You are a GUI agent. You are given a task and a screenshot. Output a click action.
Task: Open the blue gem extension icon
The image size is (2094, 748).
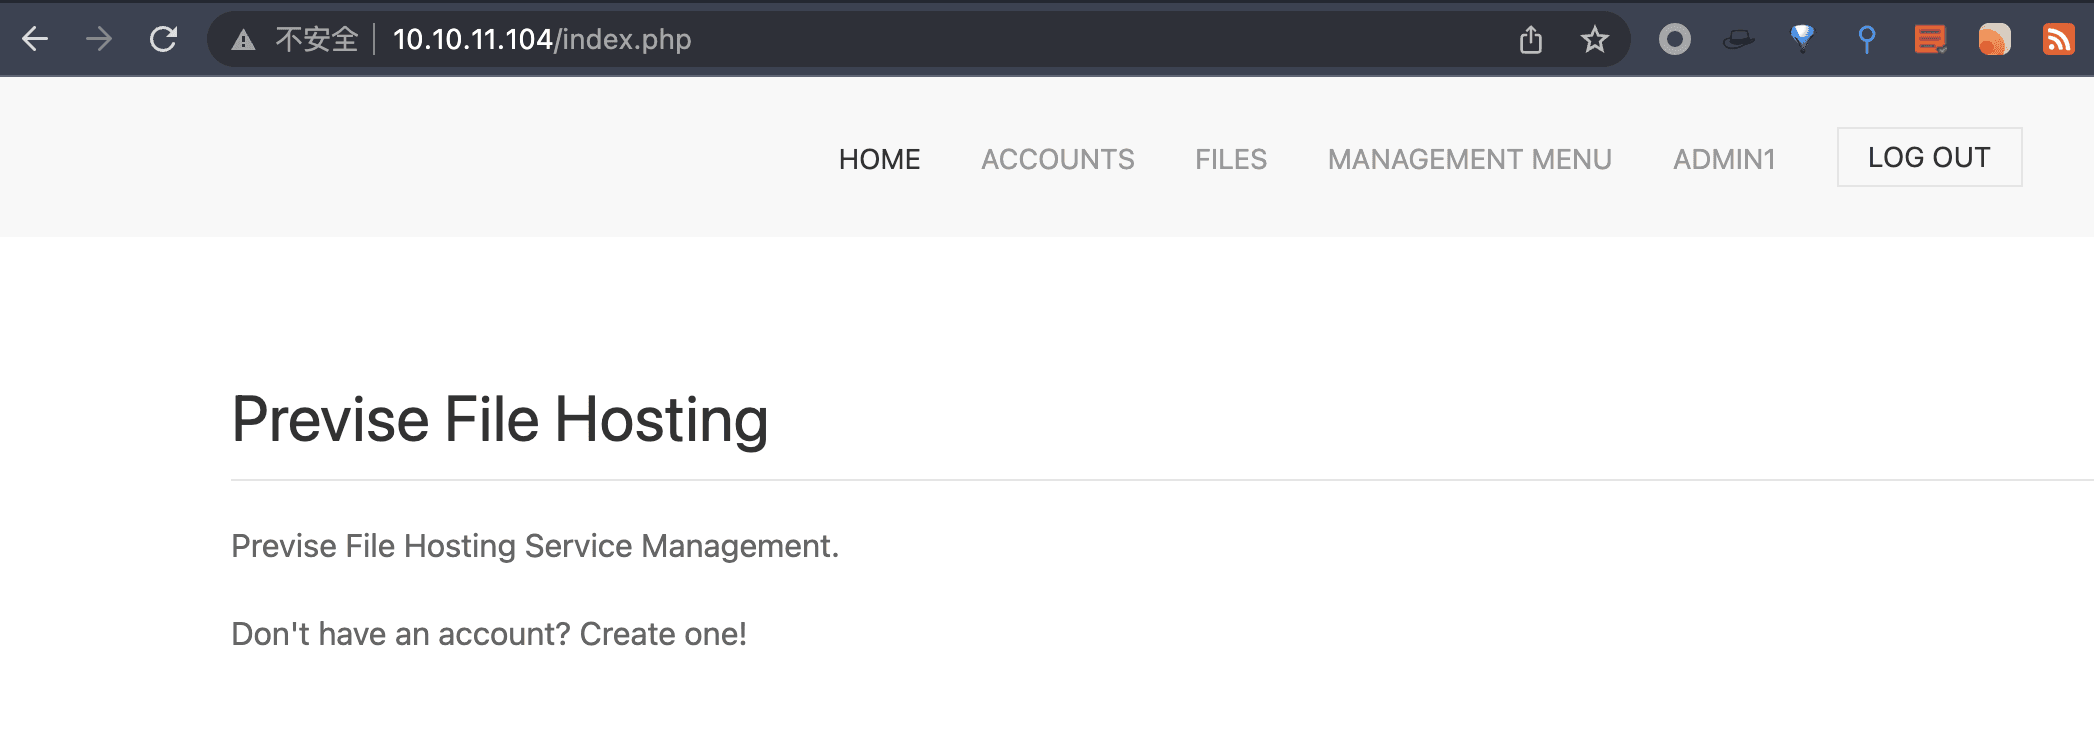click(x=1803, y=39)
